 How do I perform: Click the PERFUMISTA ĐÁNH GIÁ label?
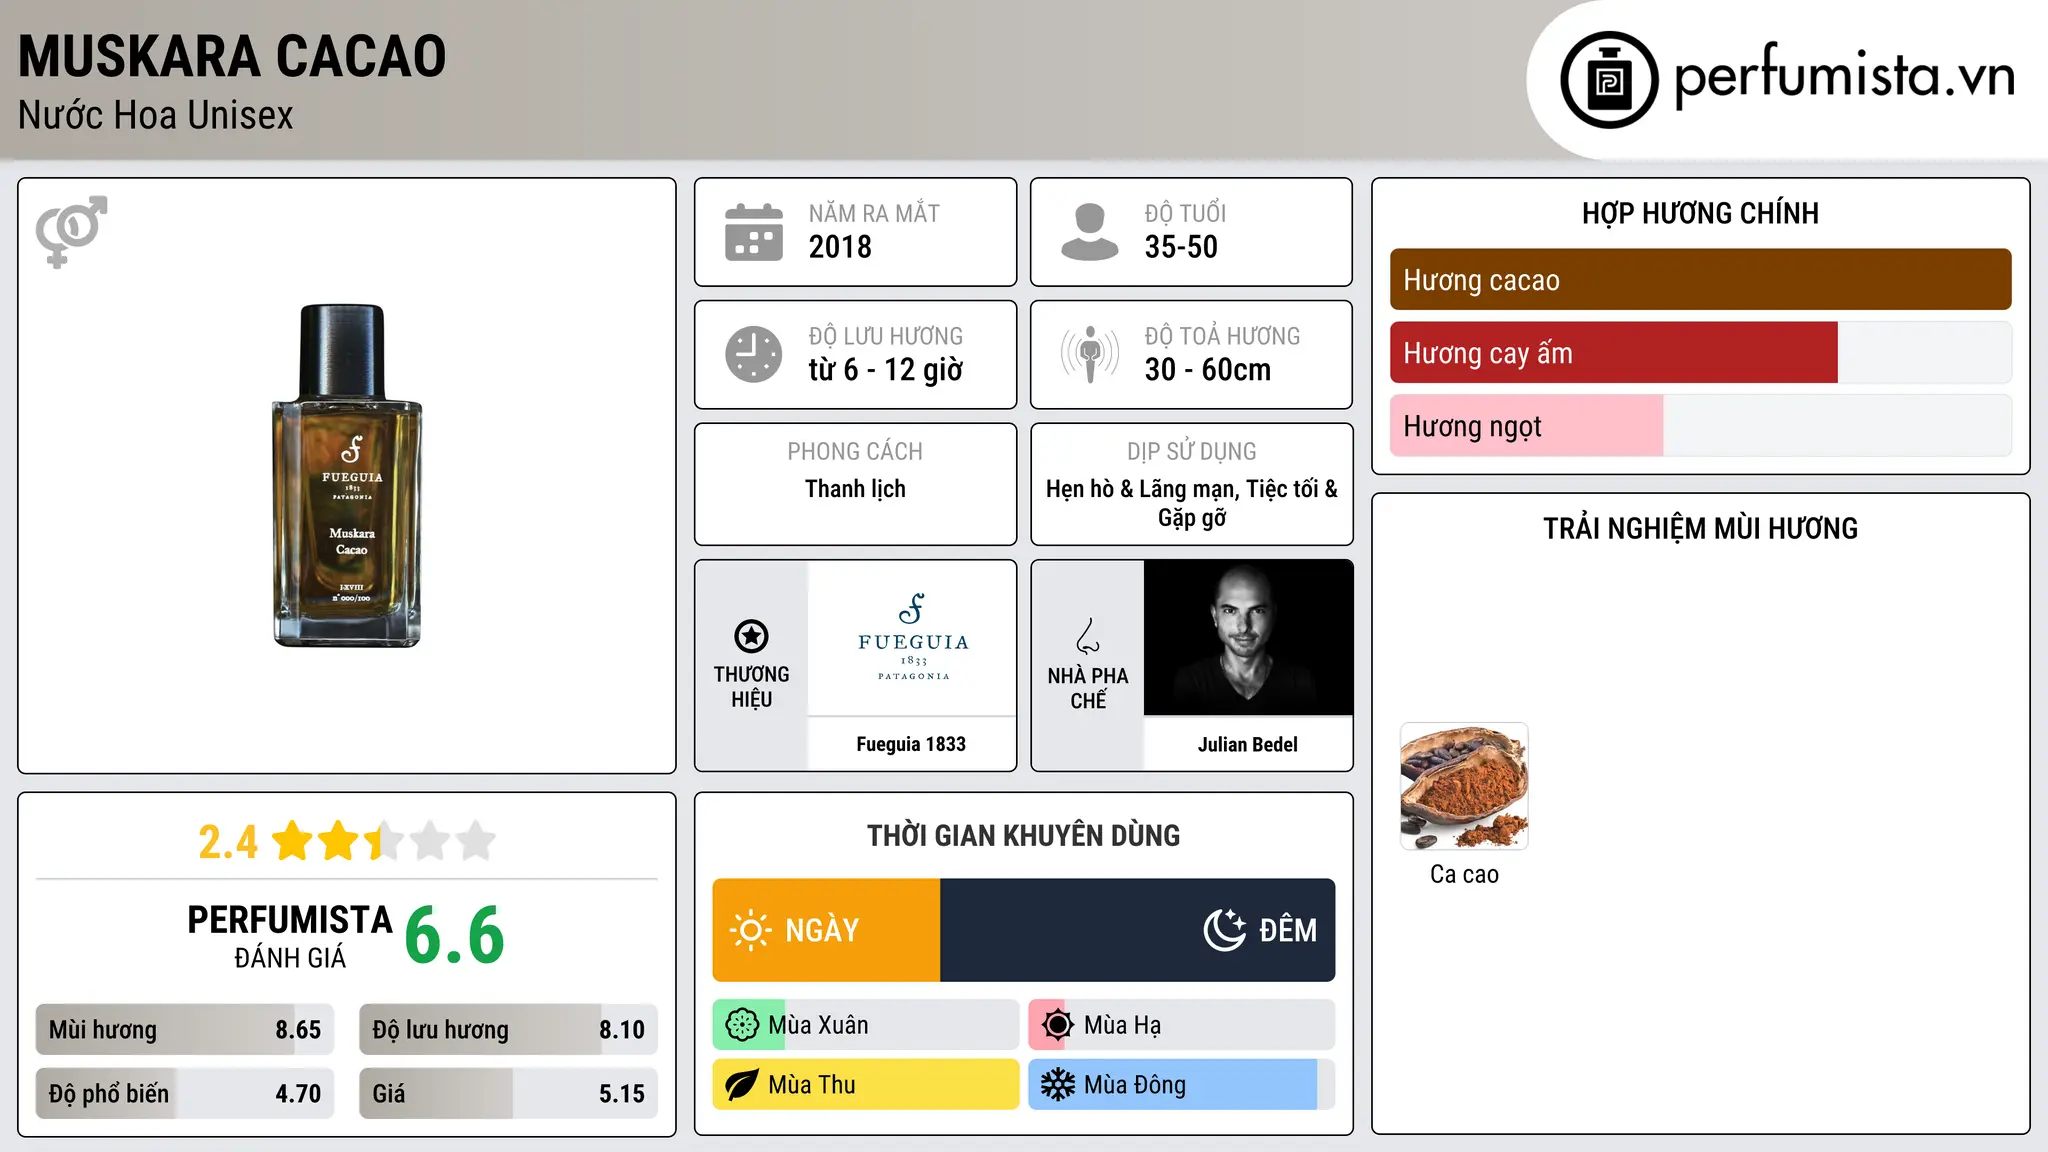[x=290, y=936]
